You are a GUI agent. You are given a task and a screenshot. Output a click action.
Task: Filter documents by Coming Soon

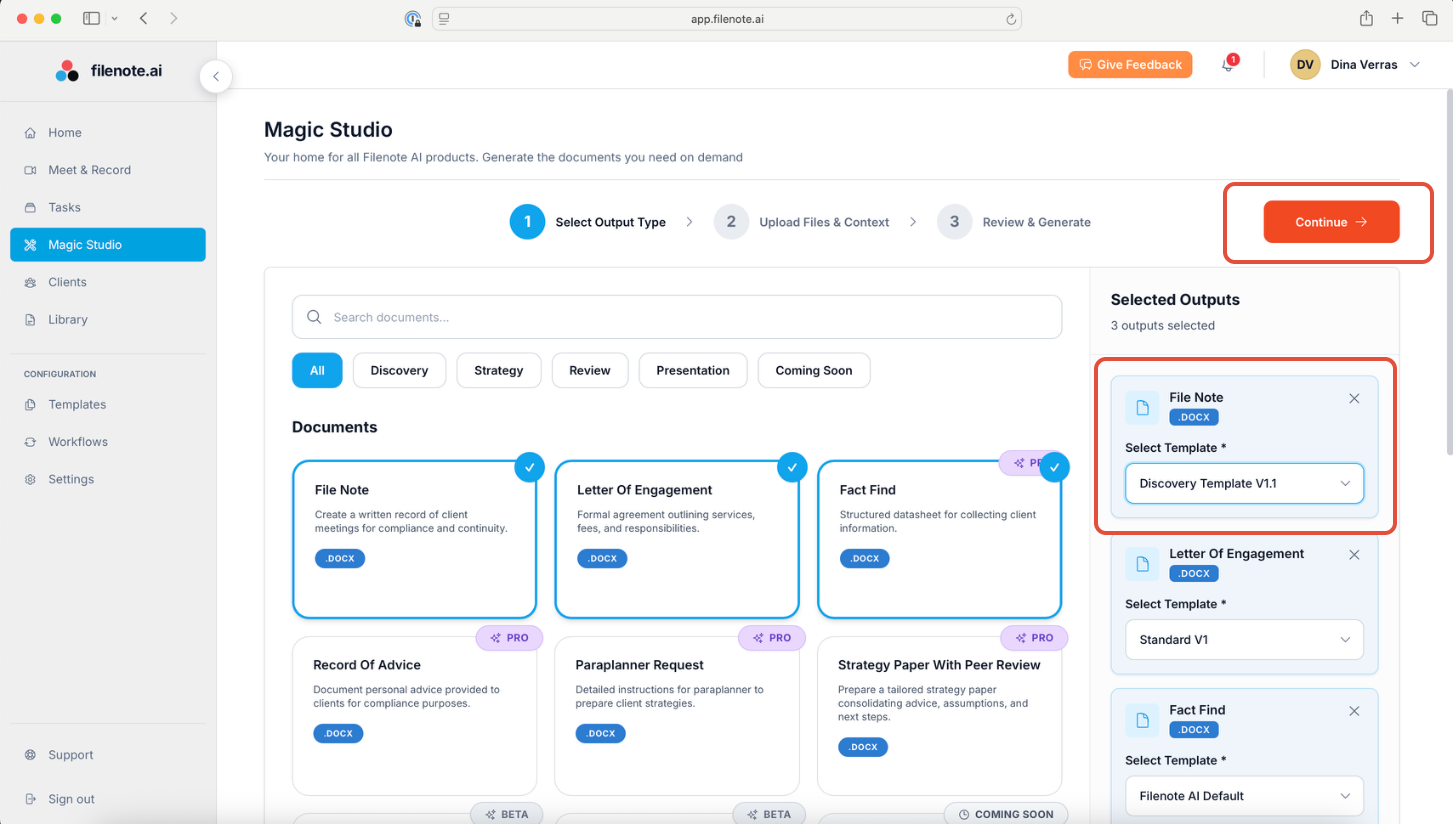point(814,370)
